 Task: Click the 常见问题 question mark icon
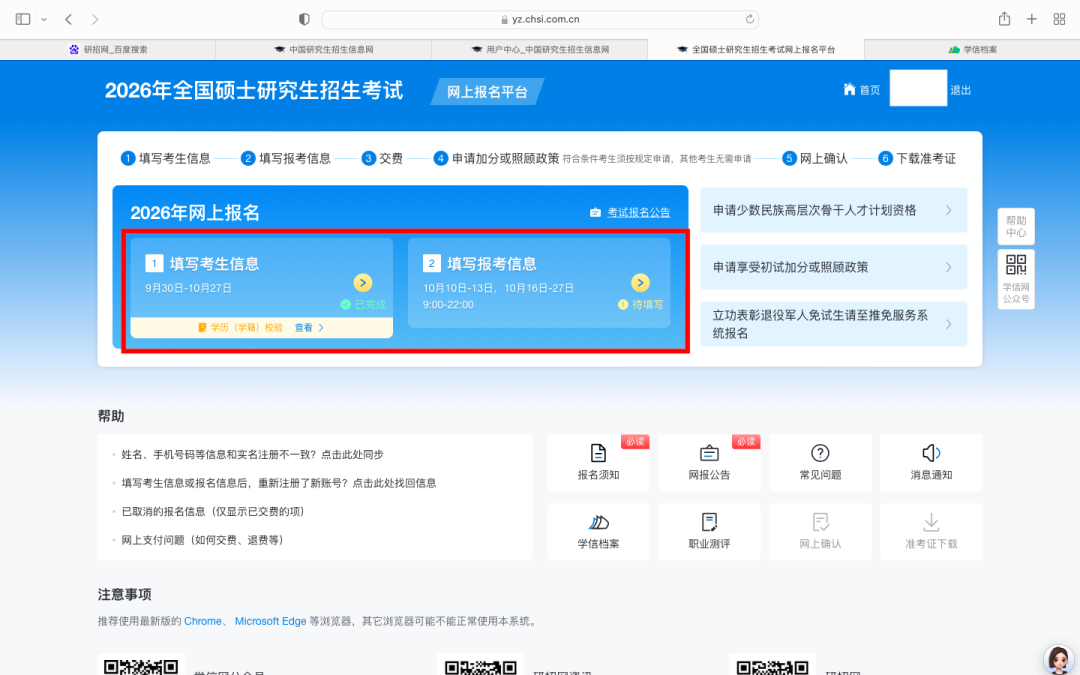click(x=820, y=454)
